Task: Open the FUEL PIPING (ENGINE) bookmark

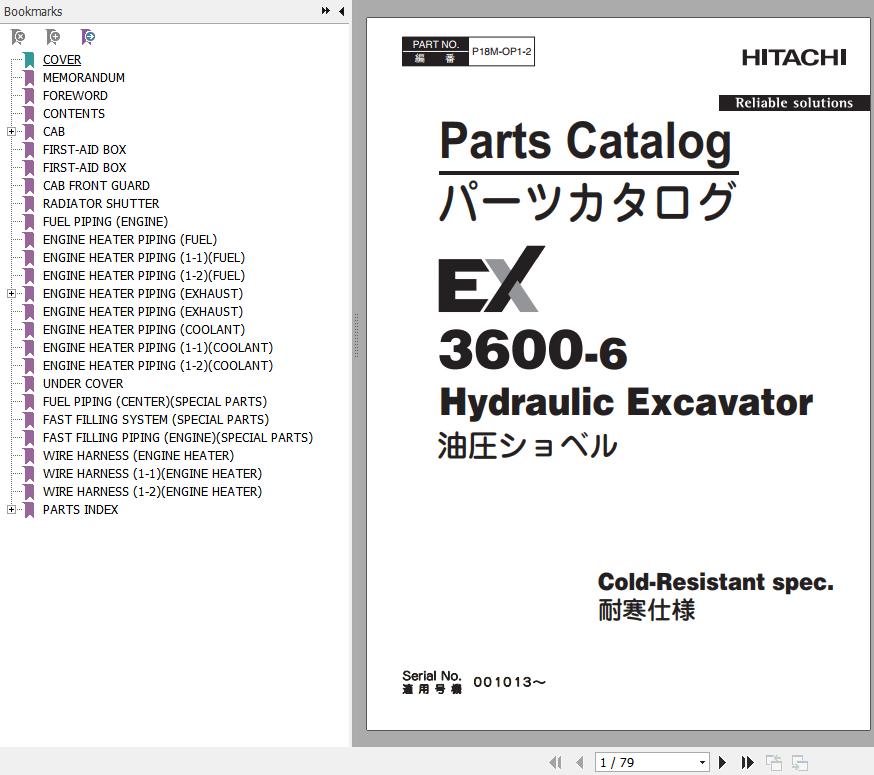Action: (105, 221)
